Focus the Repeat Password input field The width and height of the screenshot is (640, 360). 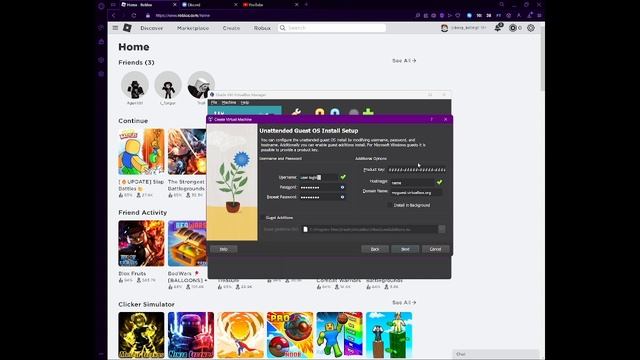(x=318, y=197)
